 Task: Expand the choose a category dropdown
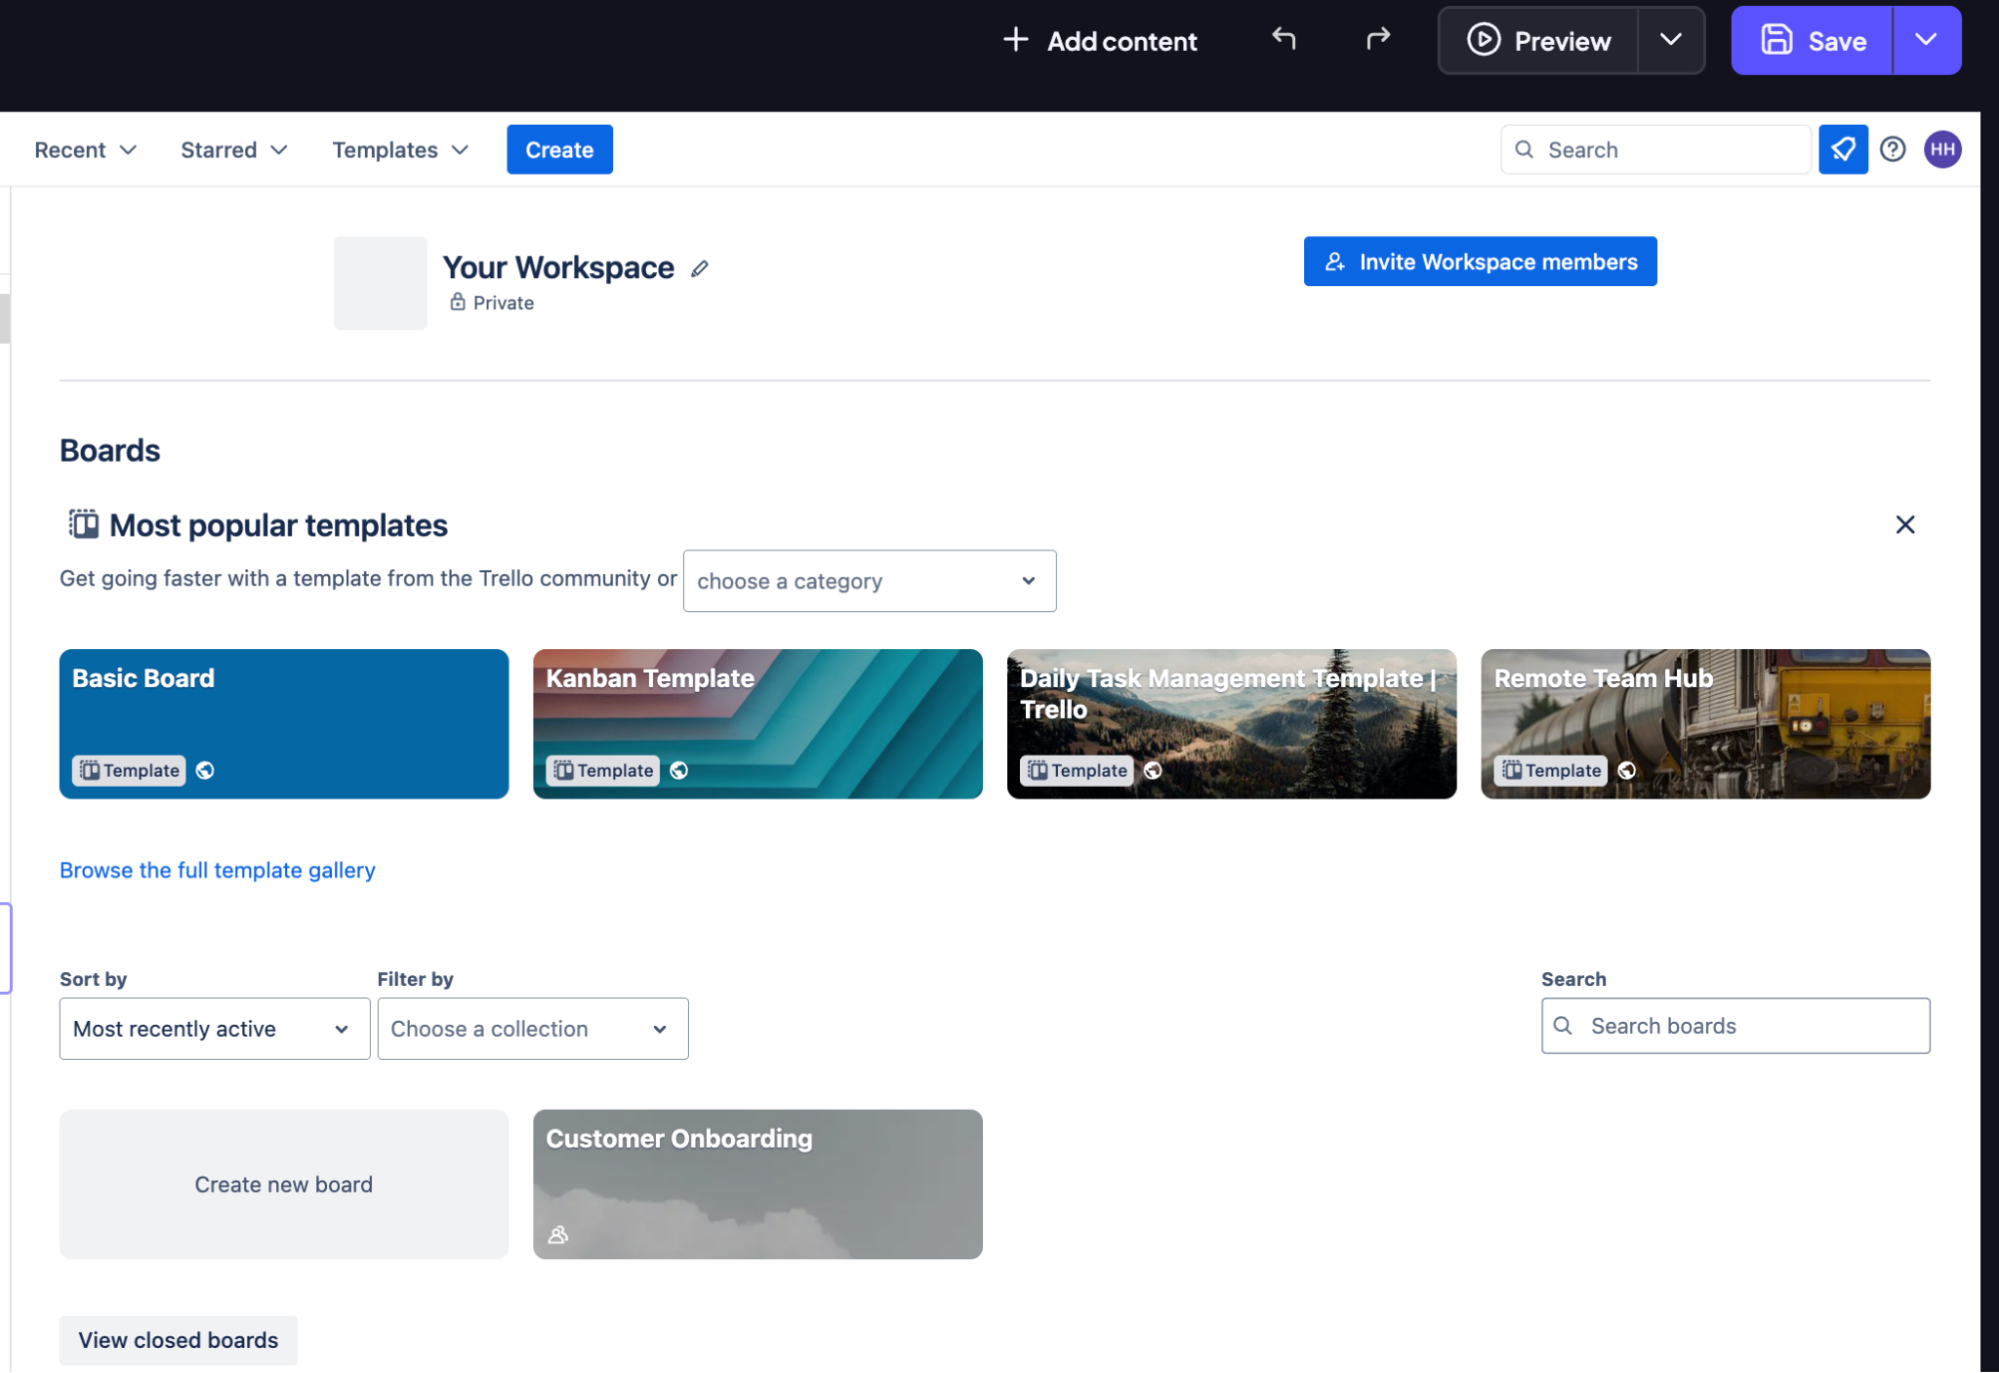(x=869, y=581)
